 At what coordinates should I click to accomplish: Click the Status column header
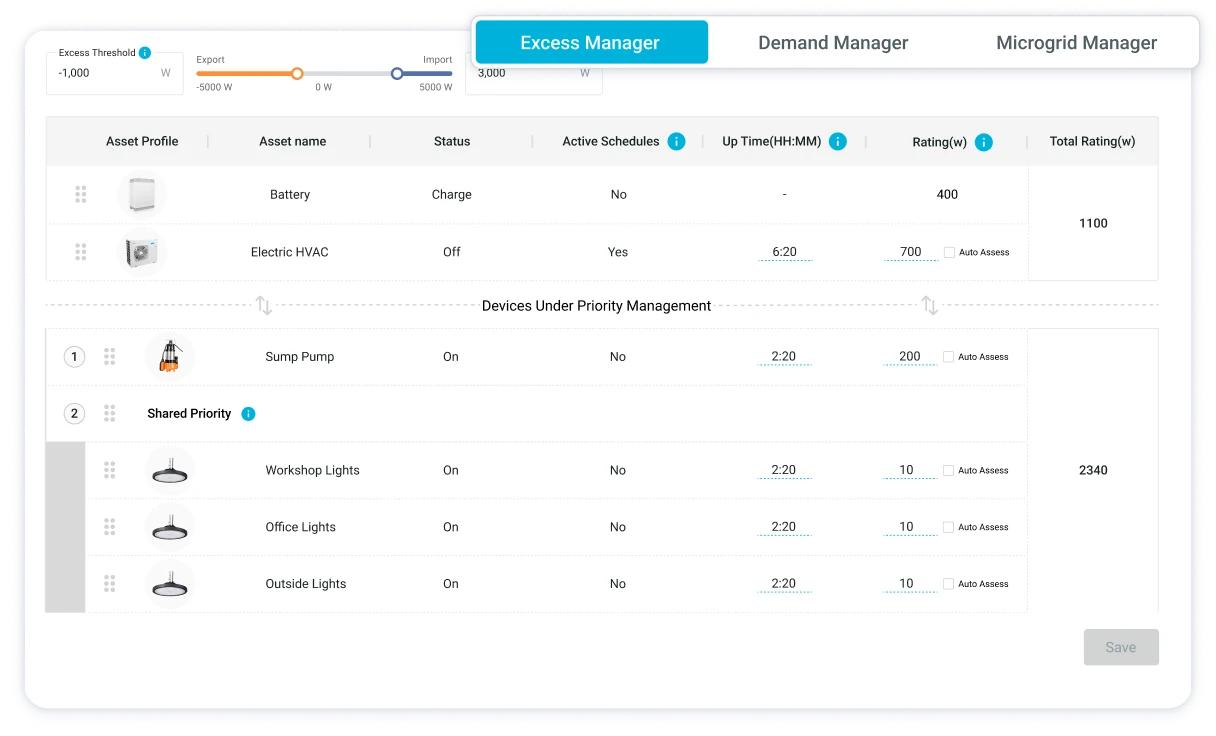pyautogui.click(x=452, y=142)
